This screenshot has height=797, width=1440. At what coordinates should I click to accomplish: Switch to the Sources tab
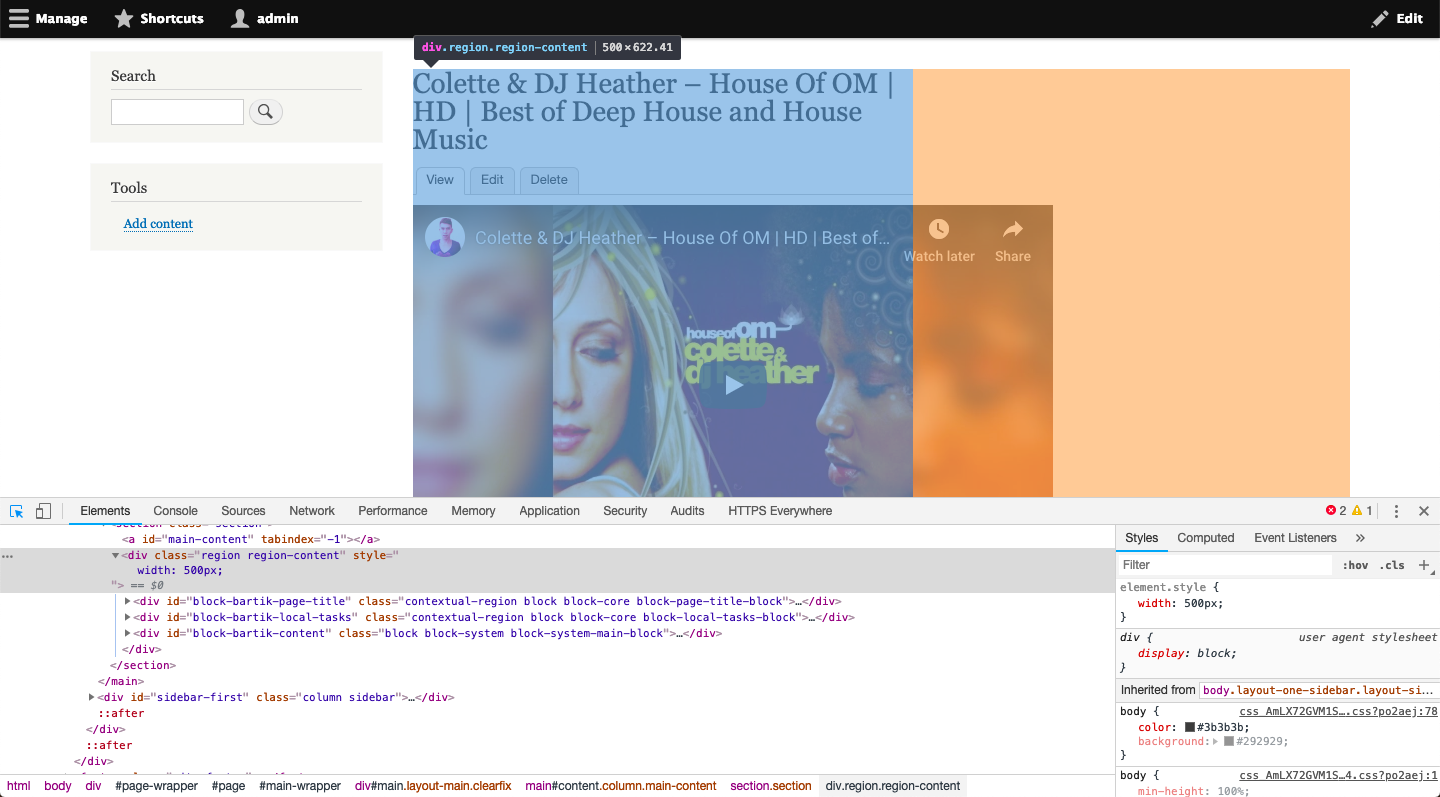(x=243, y=511)
